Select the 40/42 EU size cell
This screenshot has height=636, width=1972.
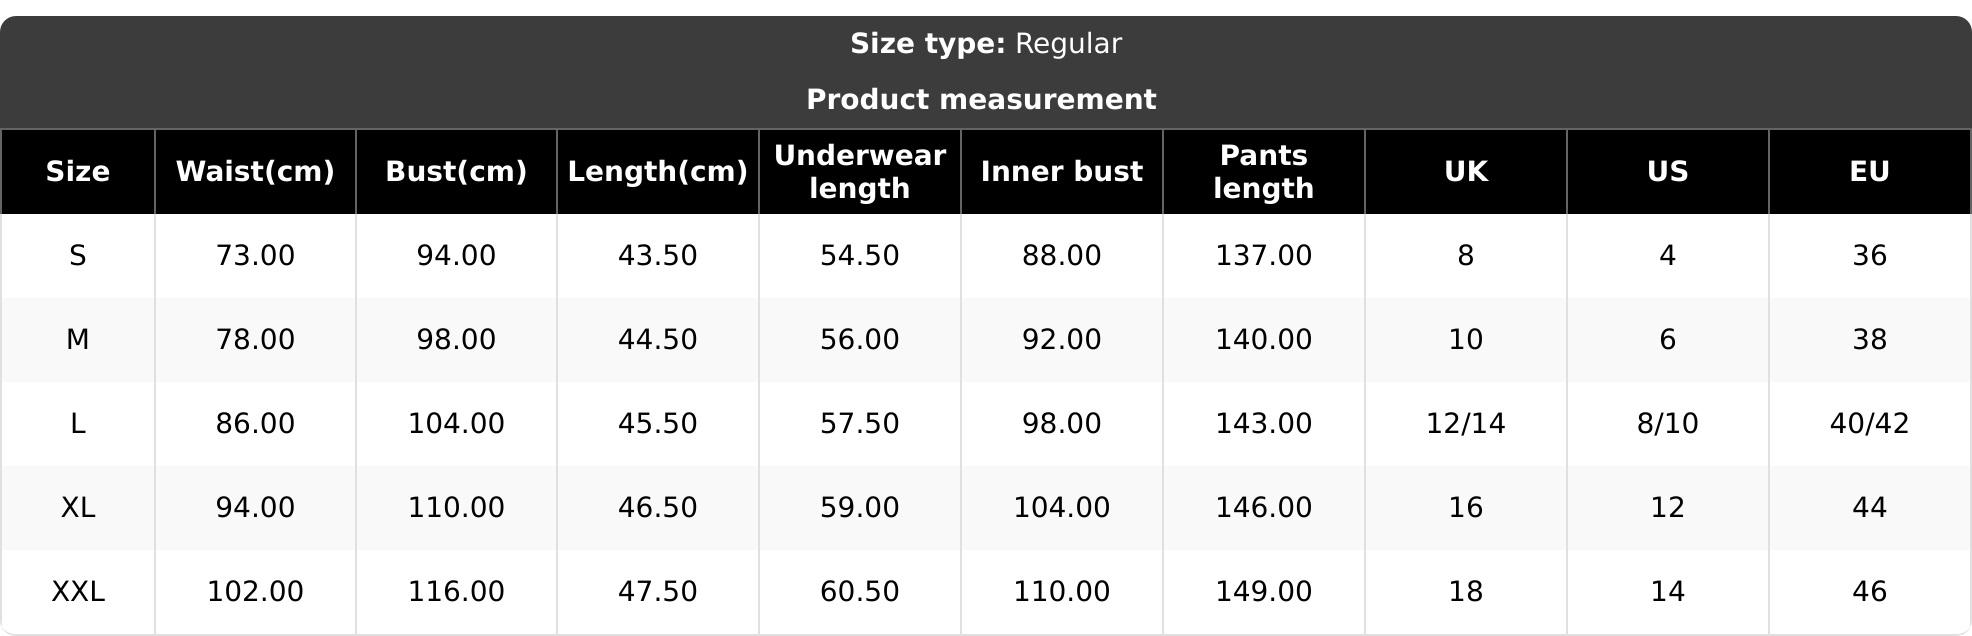[1869, 424]
